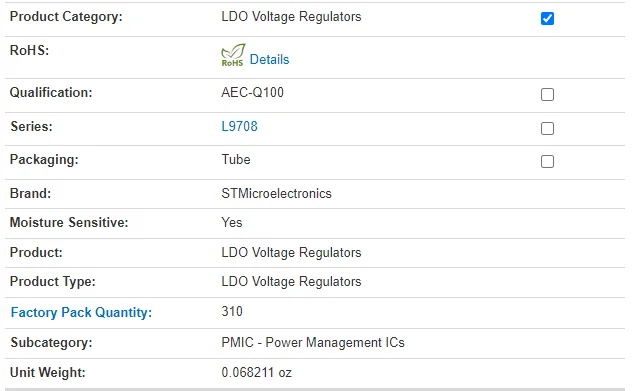Click the 310 quantity value
The width and height of the screenshot is (632, 391).
(x=232, y=311)
